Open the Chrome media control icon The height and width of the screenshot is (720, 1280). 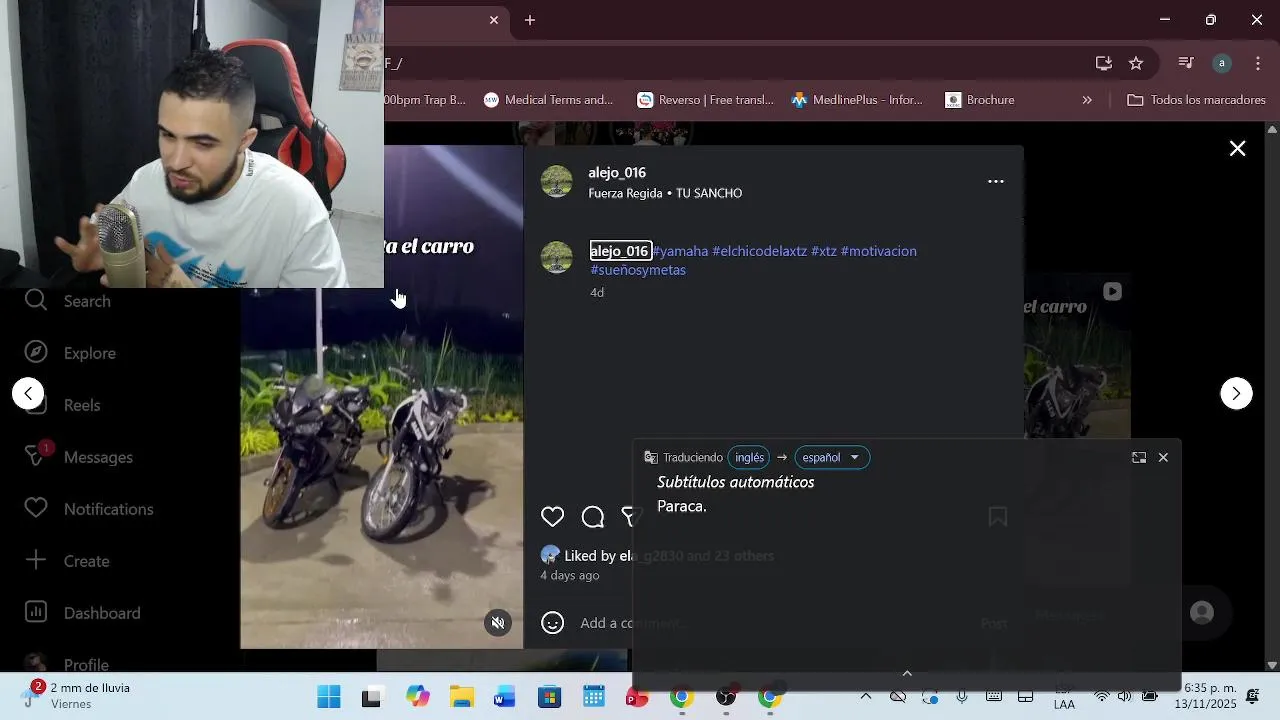[x=1186, y=63]
